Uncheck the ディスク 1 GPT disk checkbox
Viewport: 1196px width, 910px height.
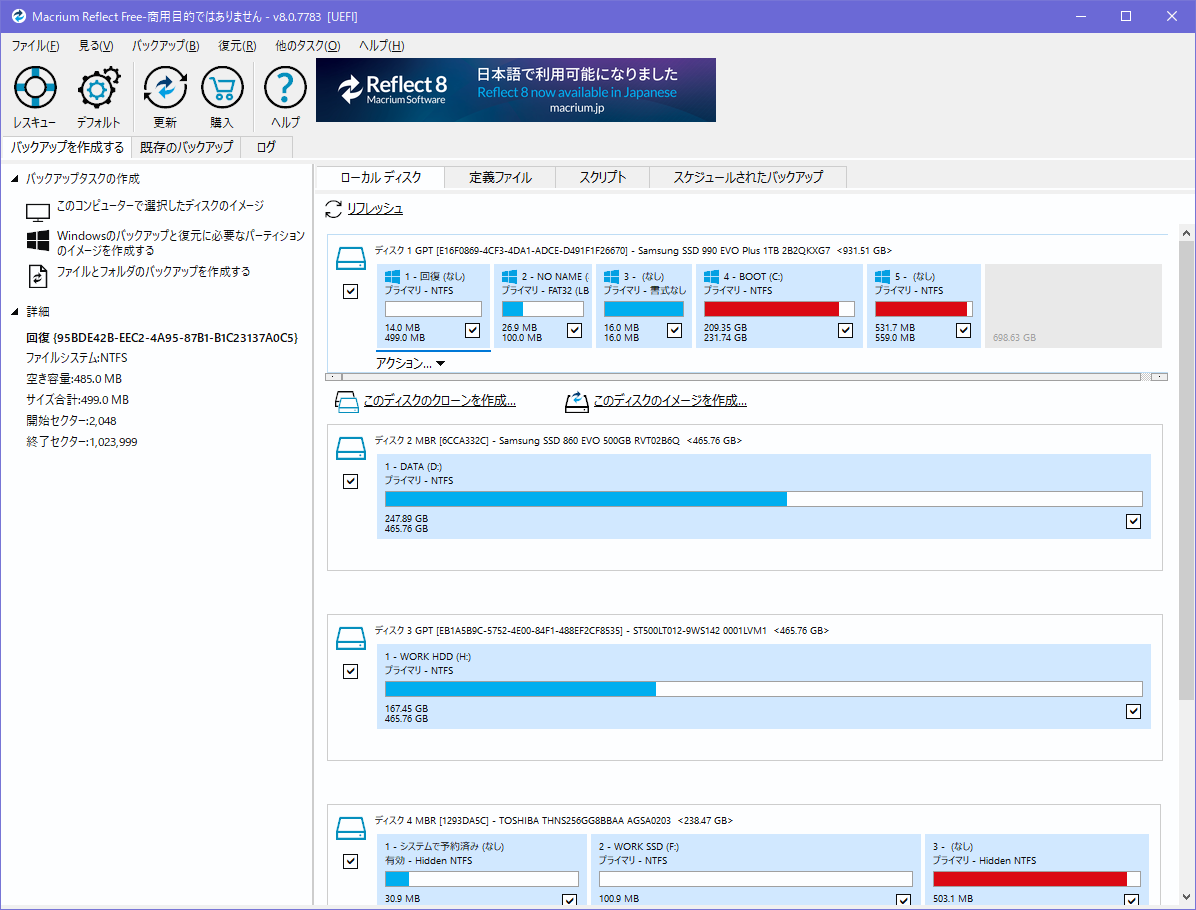pos(350,292)
